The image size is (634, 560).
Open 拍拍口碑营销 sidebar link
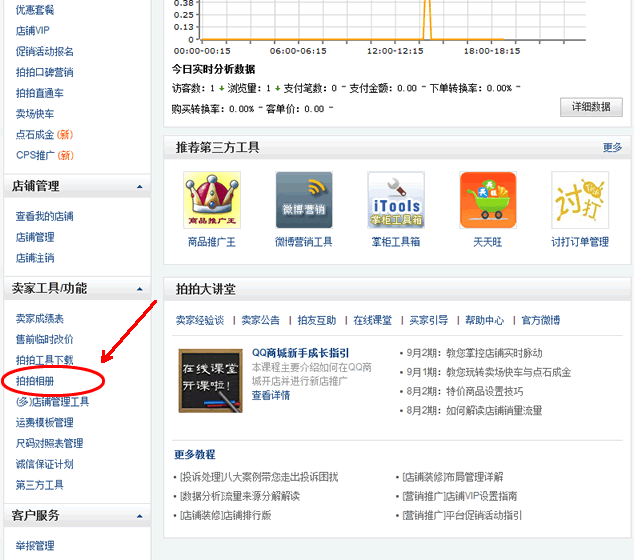coord(44,72)
